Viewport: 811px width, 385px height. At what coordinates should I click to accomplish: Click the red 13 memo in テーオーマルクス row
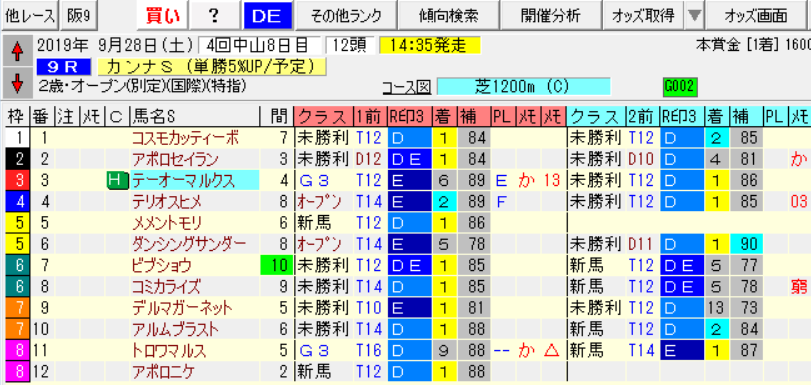point(552,181)
